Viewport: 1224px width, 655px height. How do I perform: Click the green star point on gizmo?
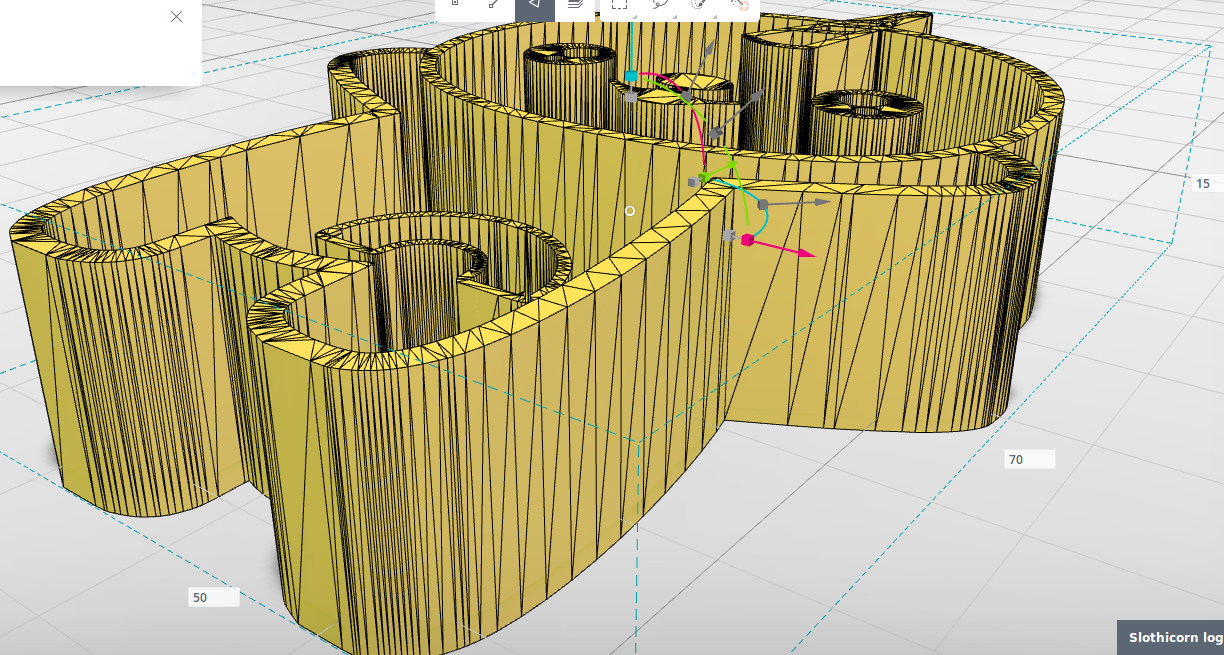point(731,162)
